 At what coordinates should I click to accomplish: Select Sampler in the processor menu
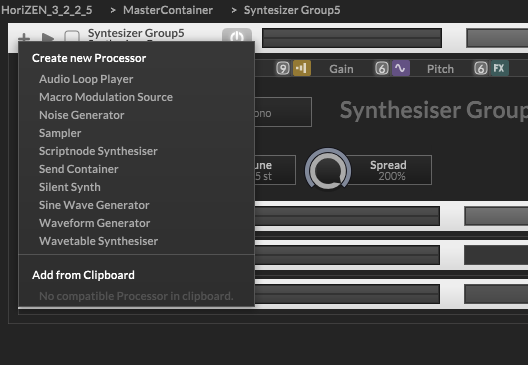[x=136, y=133]
